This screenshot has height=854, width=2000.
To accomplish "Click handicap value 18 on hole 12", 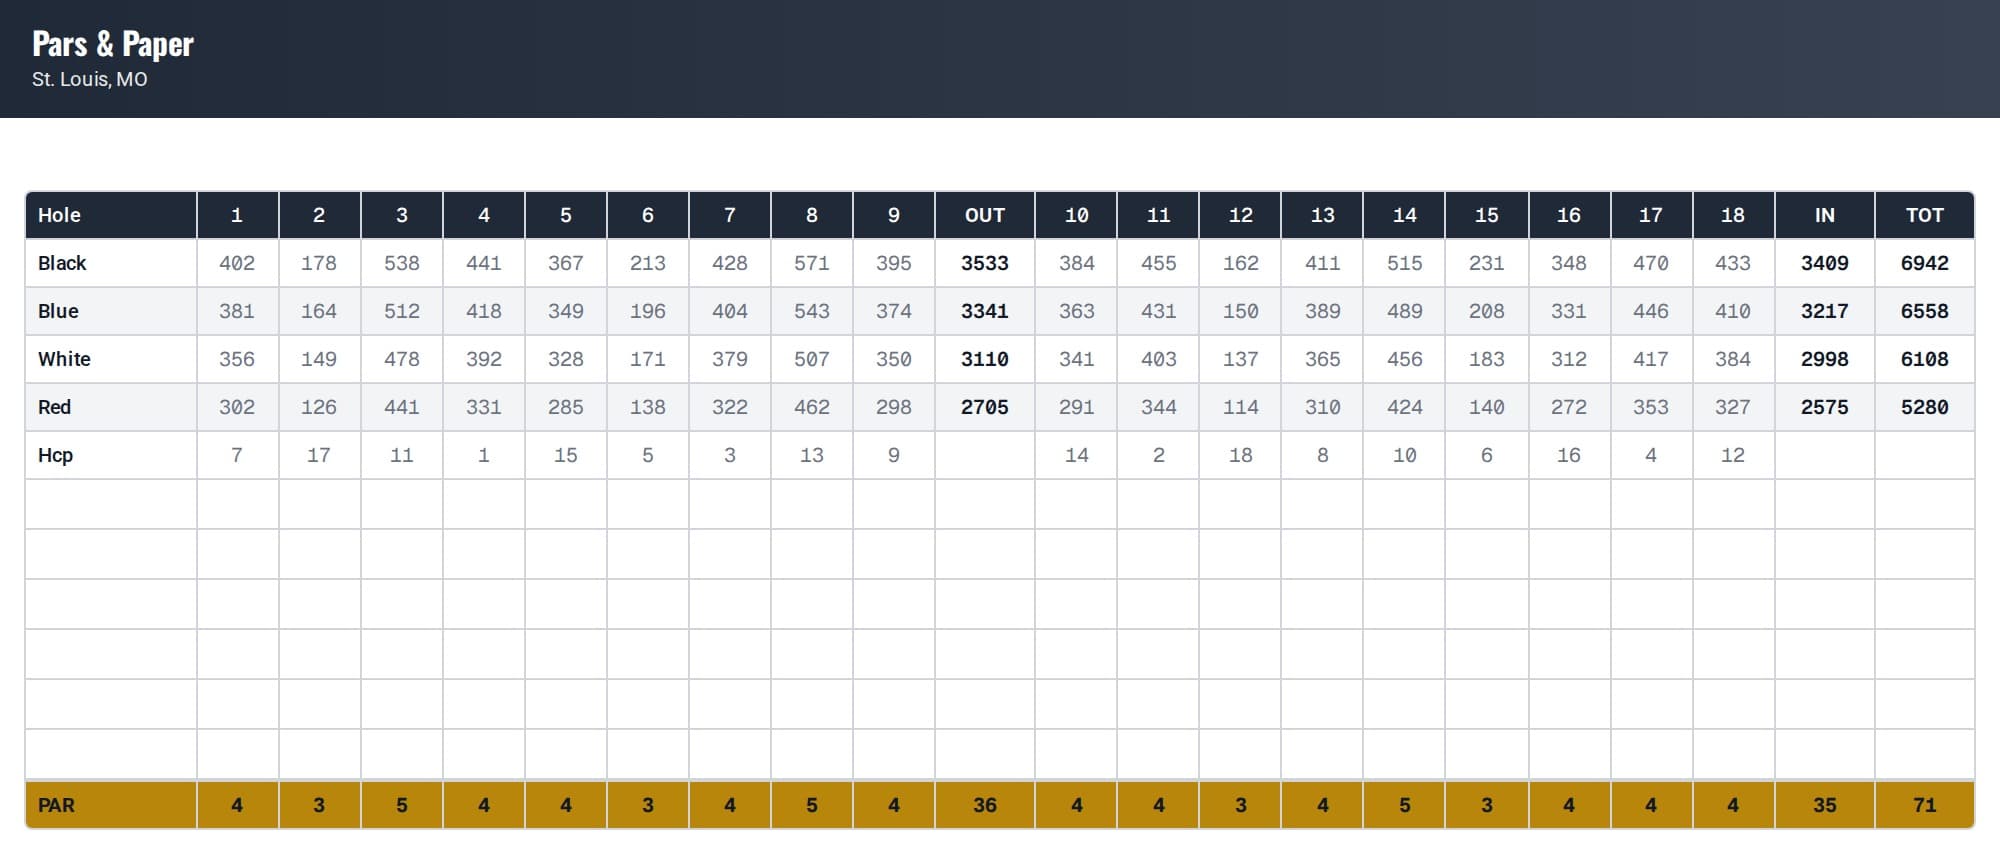I will 1241,455.
